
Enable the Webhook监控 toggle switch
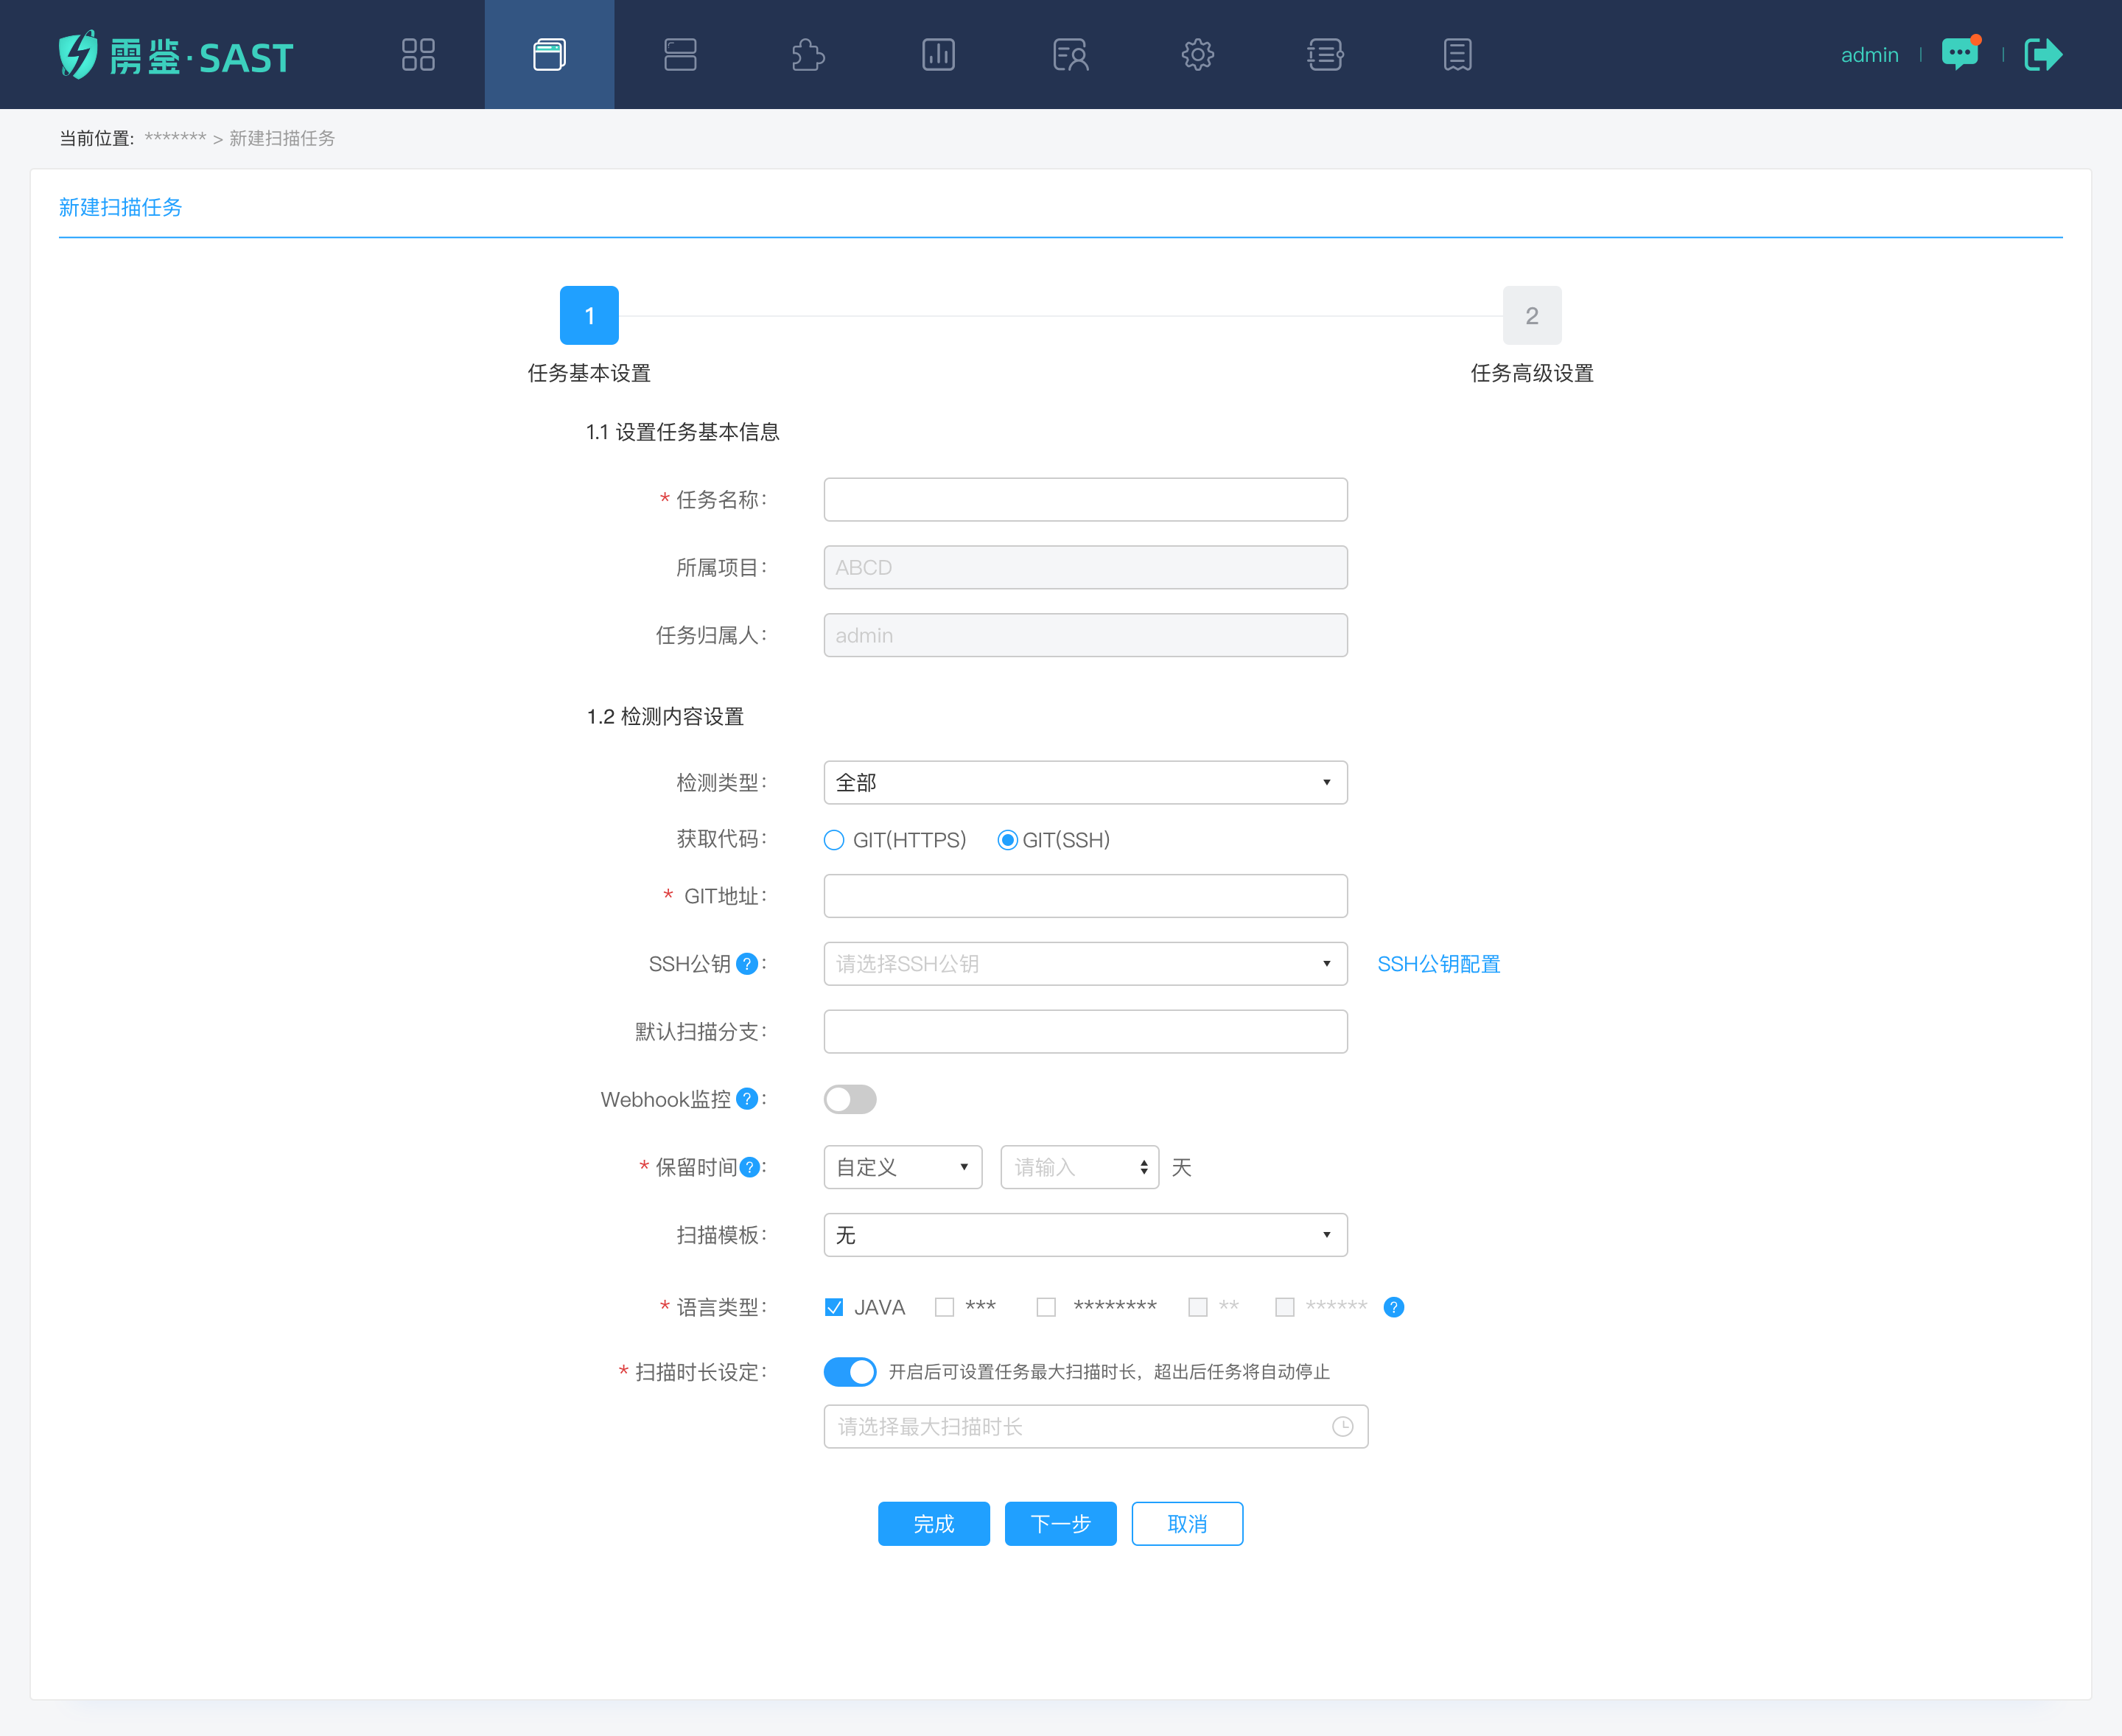coord(850,1099)
